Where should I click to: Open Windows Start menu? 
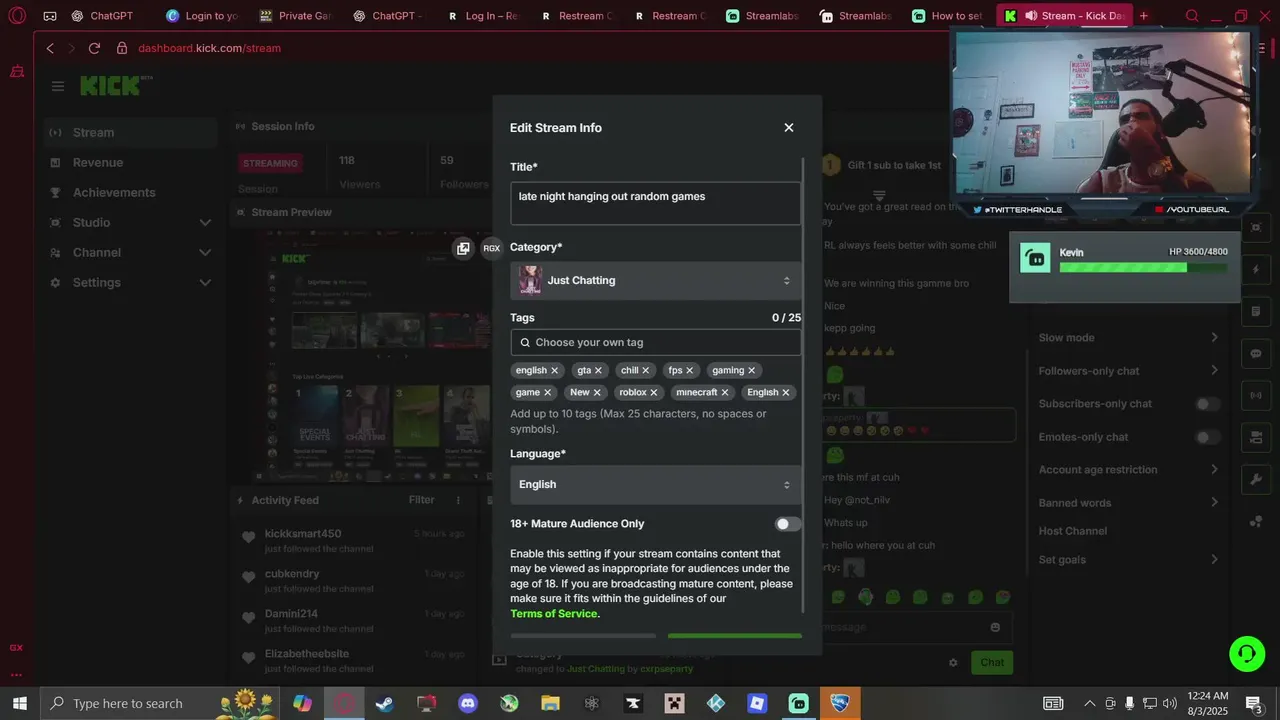(20, 703)
